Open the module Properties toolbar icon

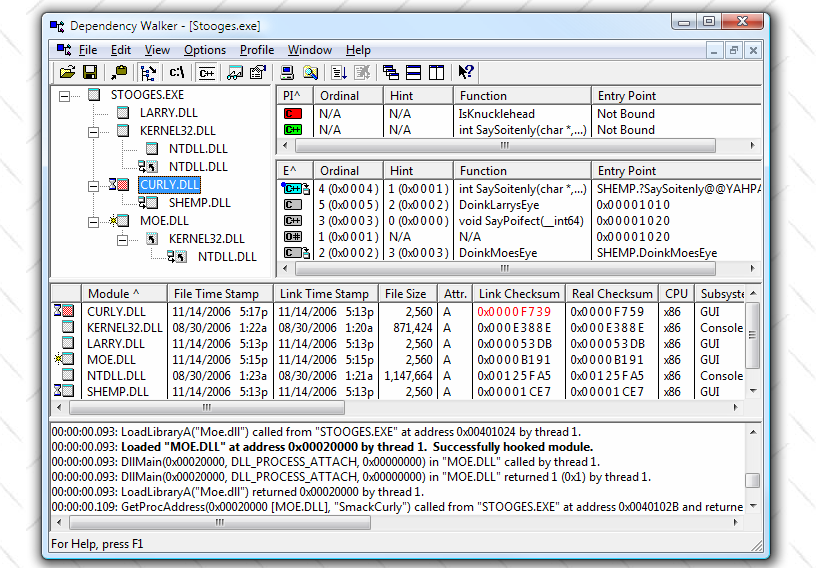(257, 72)
